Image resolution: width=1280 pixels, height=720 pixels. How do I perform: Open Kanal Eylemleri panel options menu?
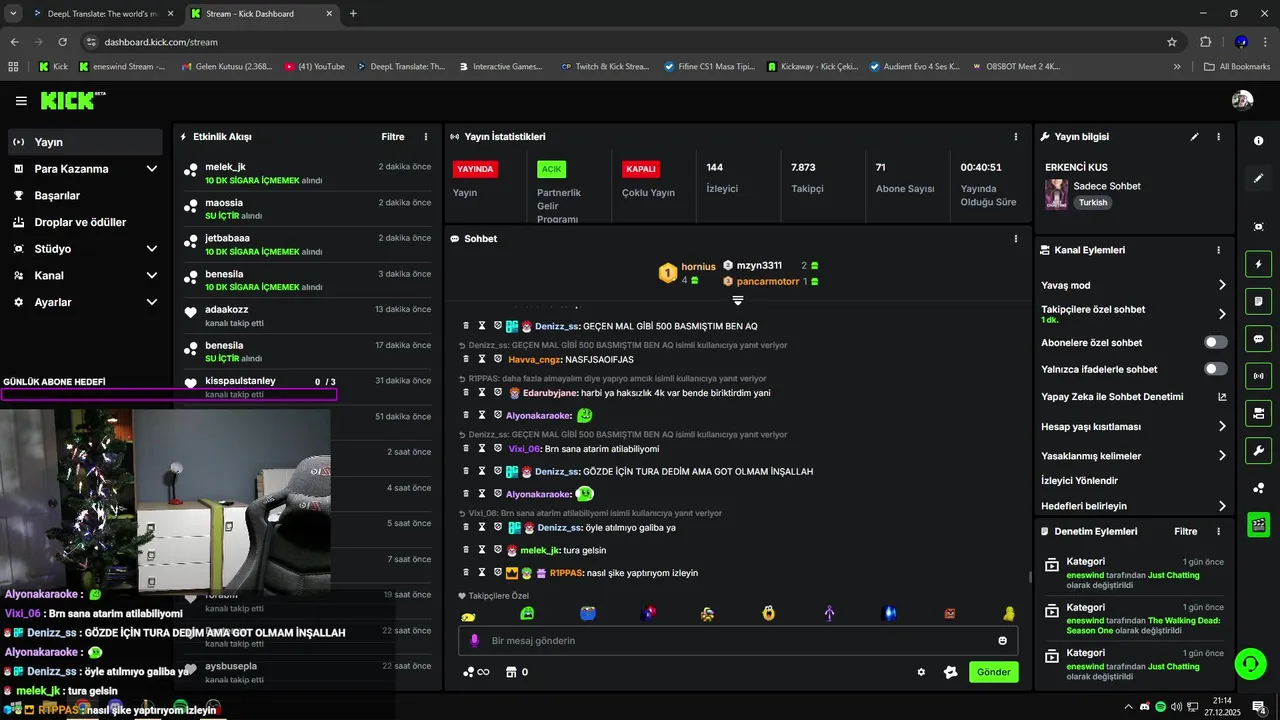pos(1218,250)
